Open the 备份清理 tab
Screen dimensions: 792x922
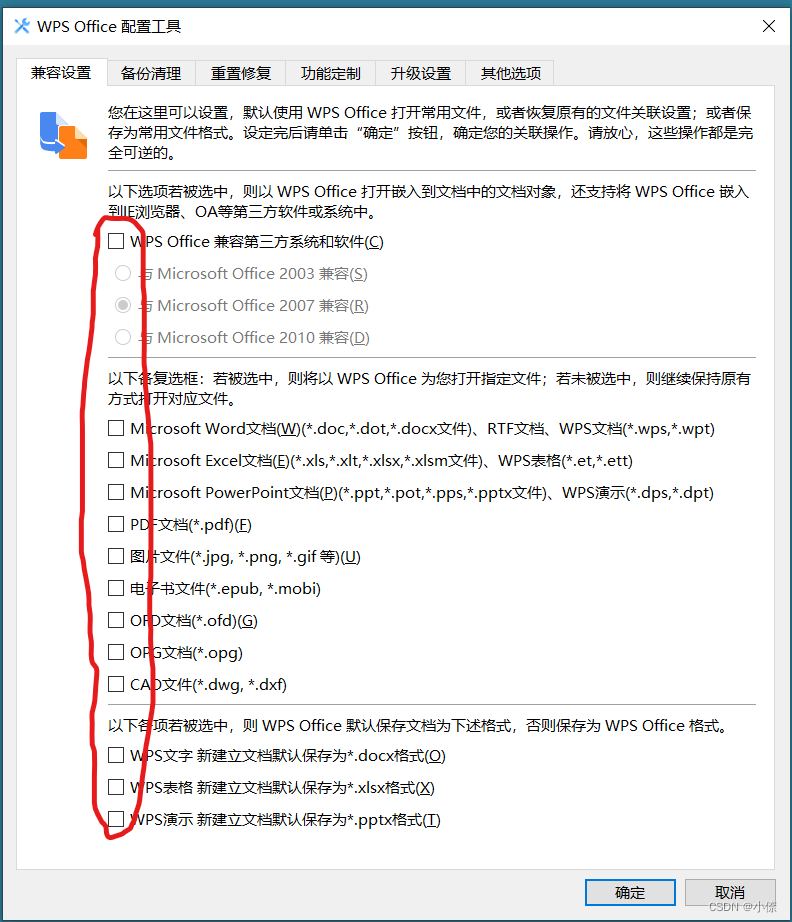click(x=151, y=73)
